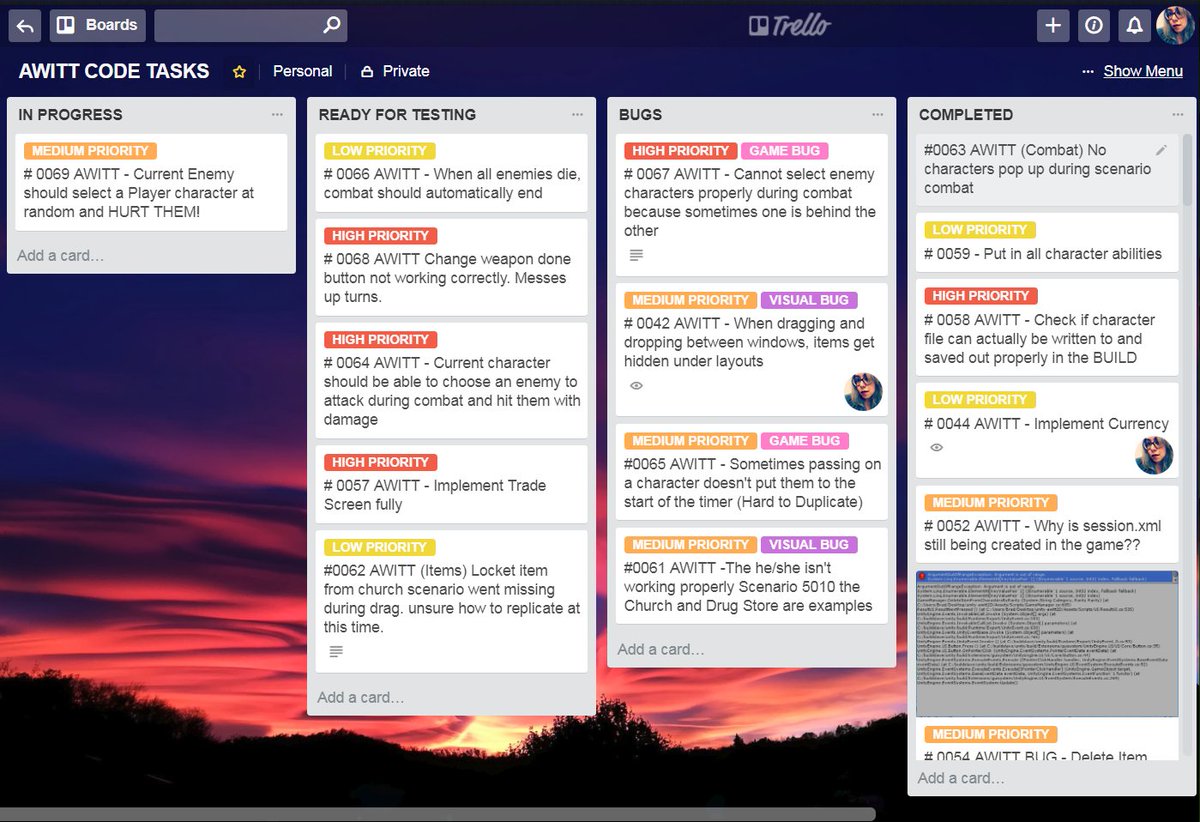Open card #0064 choose an enemy to attack
Screen dimensions: 1200x822
tap(451, 381)
